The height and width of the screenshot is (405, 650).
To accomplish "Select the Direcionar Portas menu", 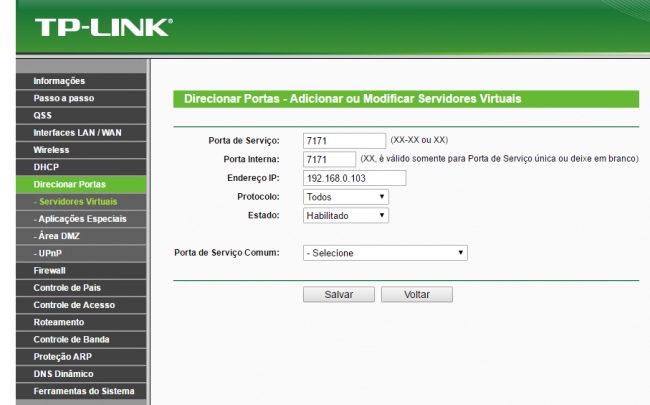I will pos(81,184).
